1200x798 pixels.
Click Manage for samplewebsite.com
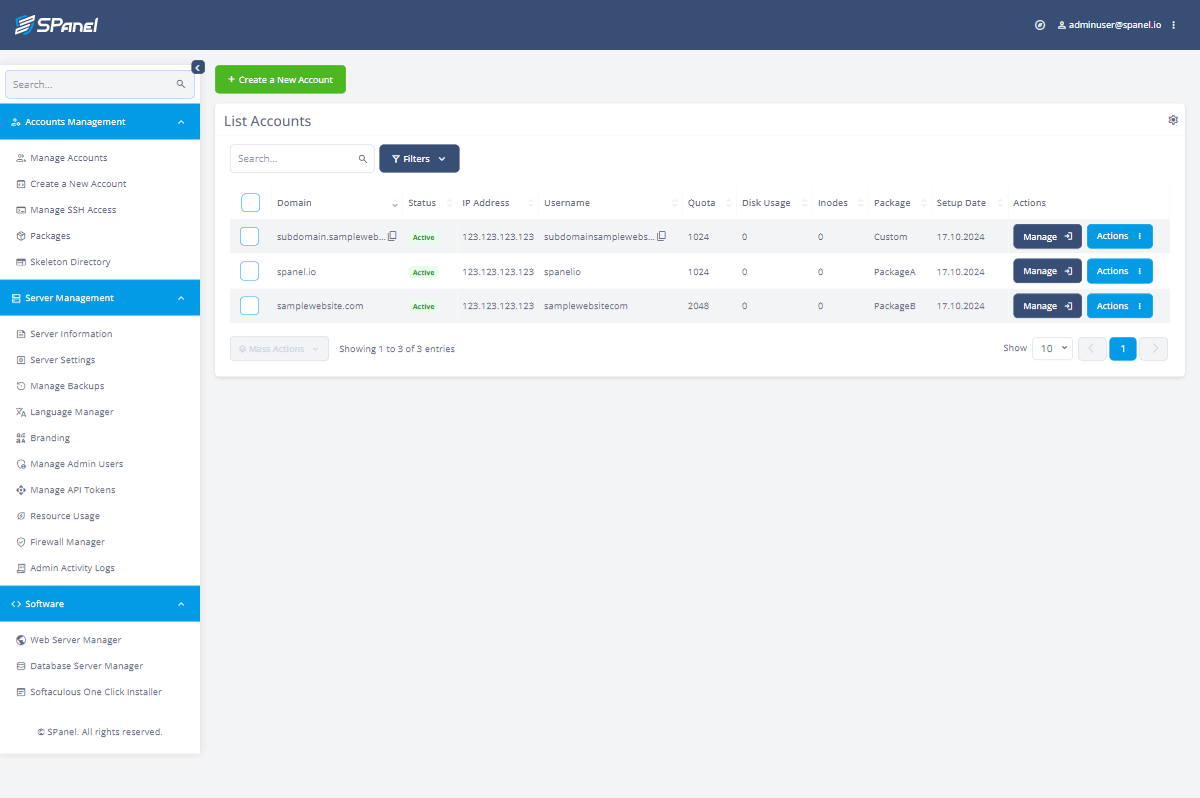pos(1047,305)
